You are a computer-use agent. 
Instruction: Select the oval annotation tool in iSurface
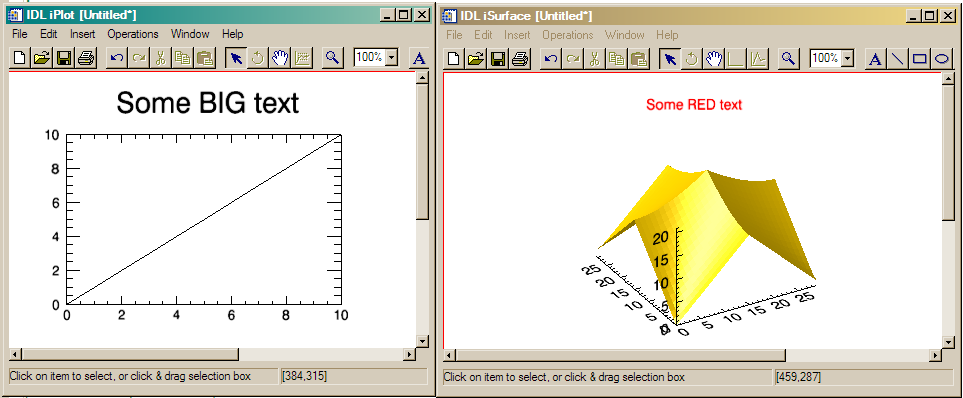tap(942, 59)
